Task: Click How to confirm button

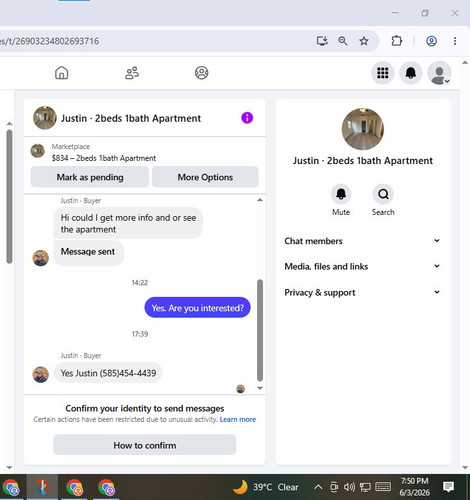Action: click(145, 445)
